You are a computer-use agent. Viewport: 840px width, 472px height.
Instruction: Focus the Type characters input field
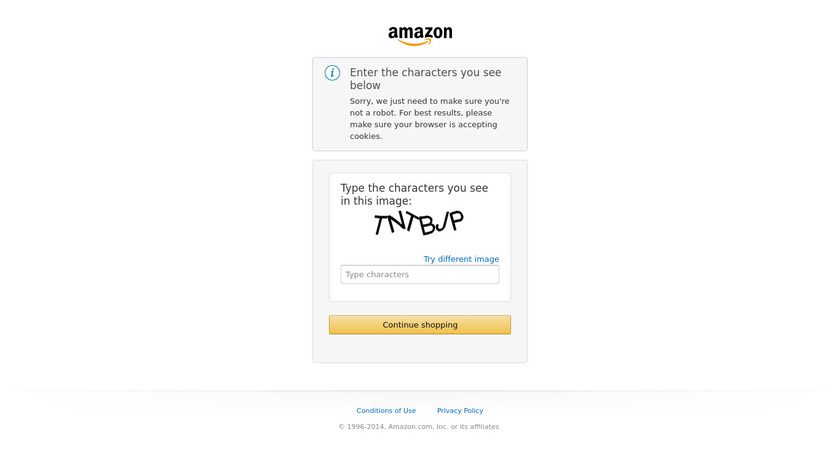pyautogui.click(x=420, y=274)
